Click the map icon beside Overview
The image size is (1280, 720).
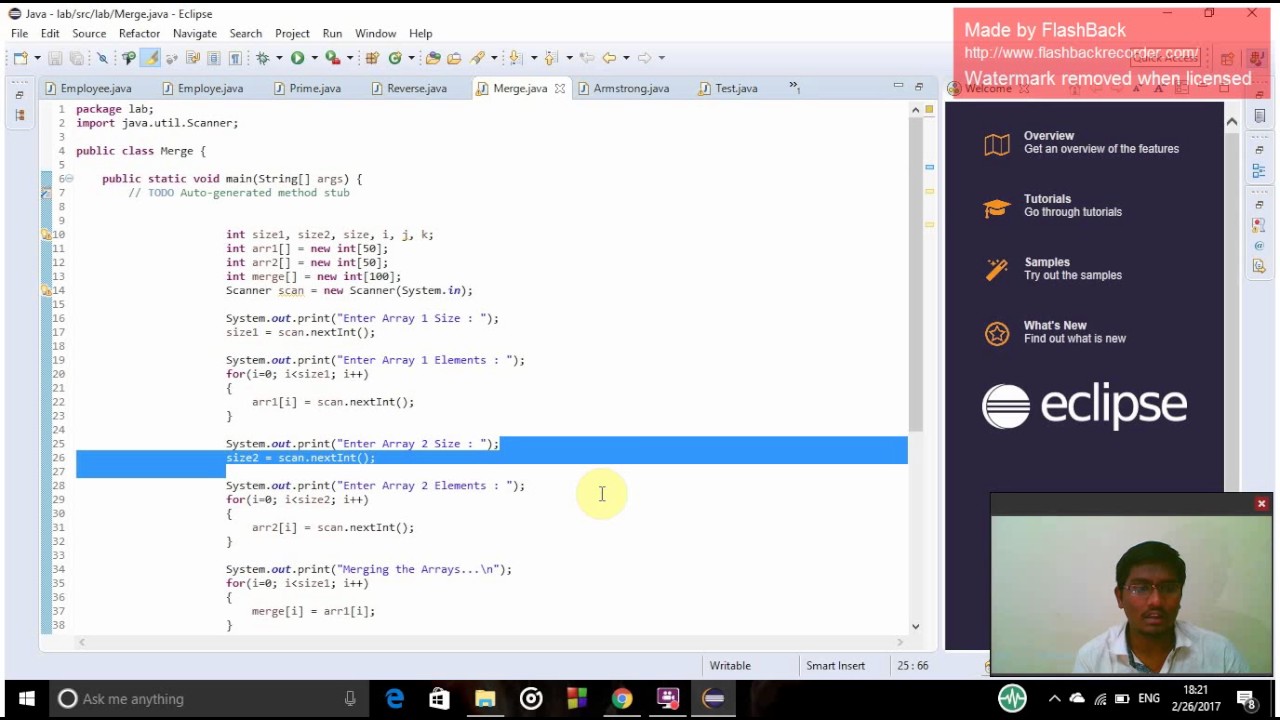pyautogui.click(x=997, y=145)
